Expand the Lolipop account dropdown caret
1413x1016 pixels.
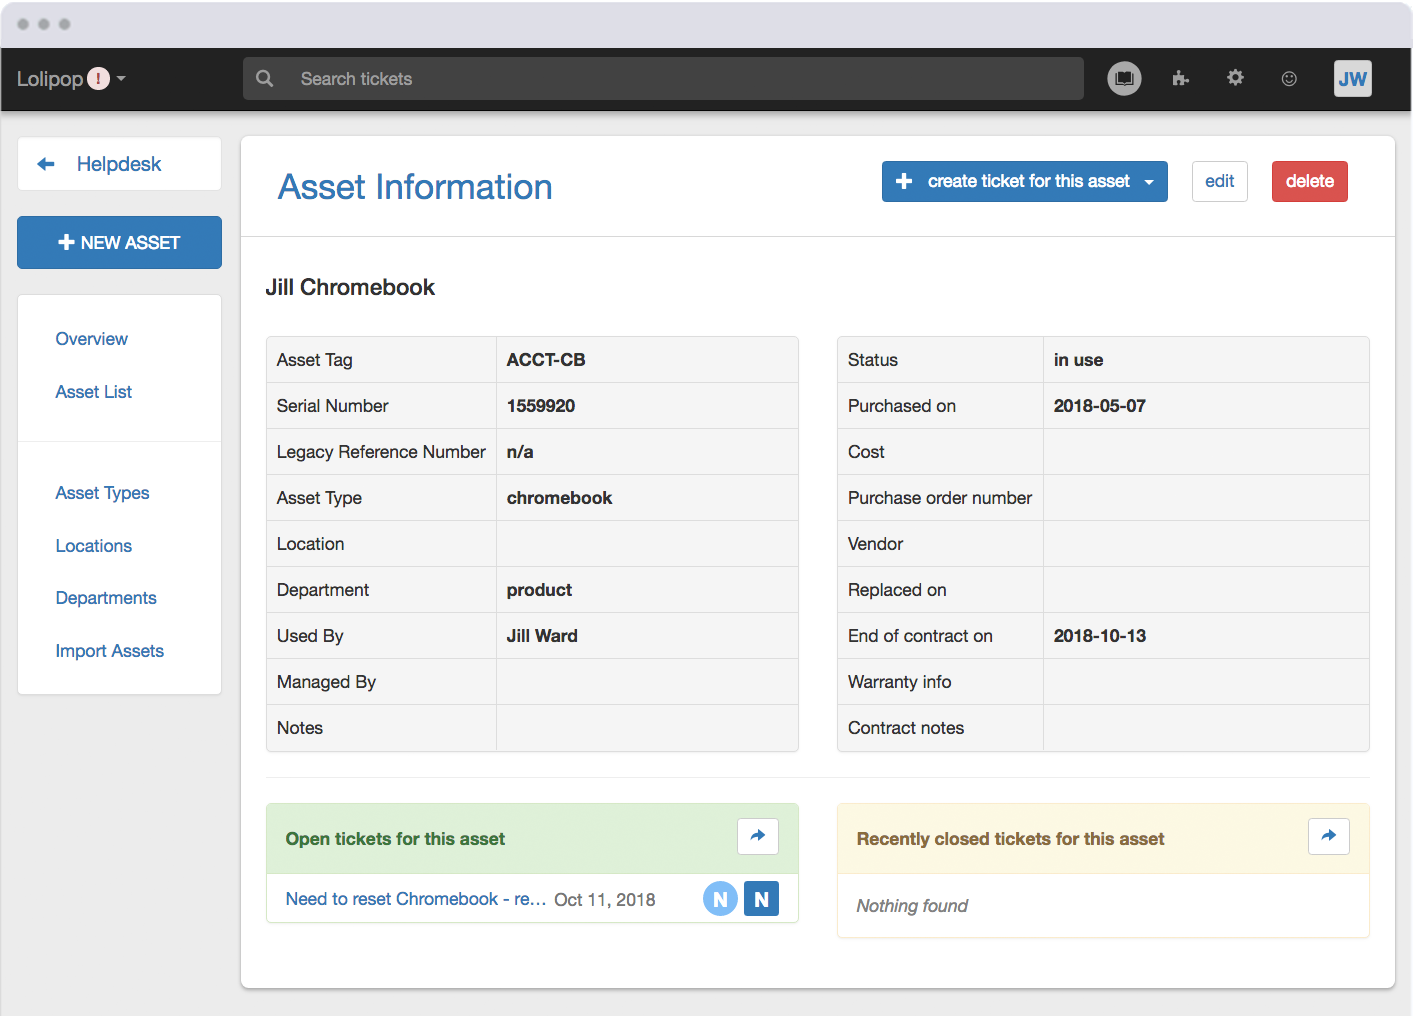coord(121,78)
